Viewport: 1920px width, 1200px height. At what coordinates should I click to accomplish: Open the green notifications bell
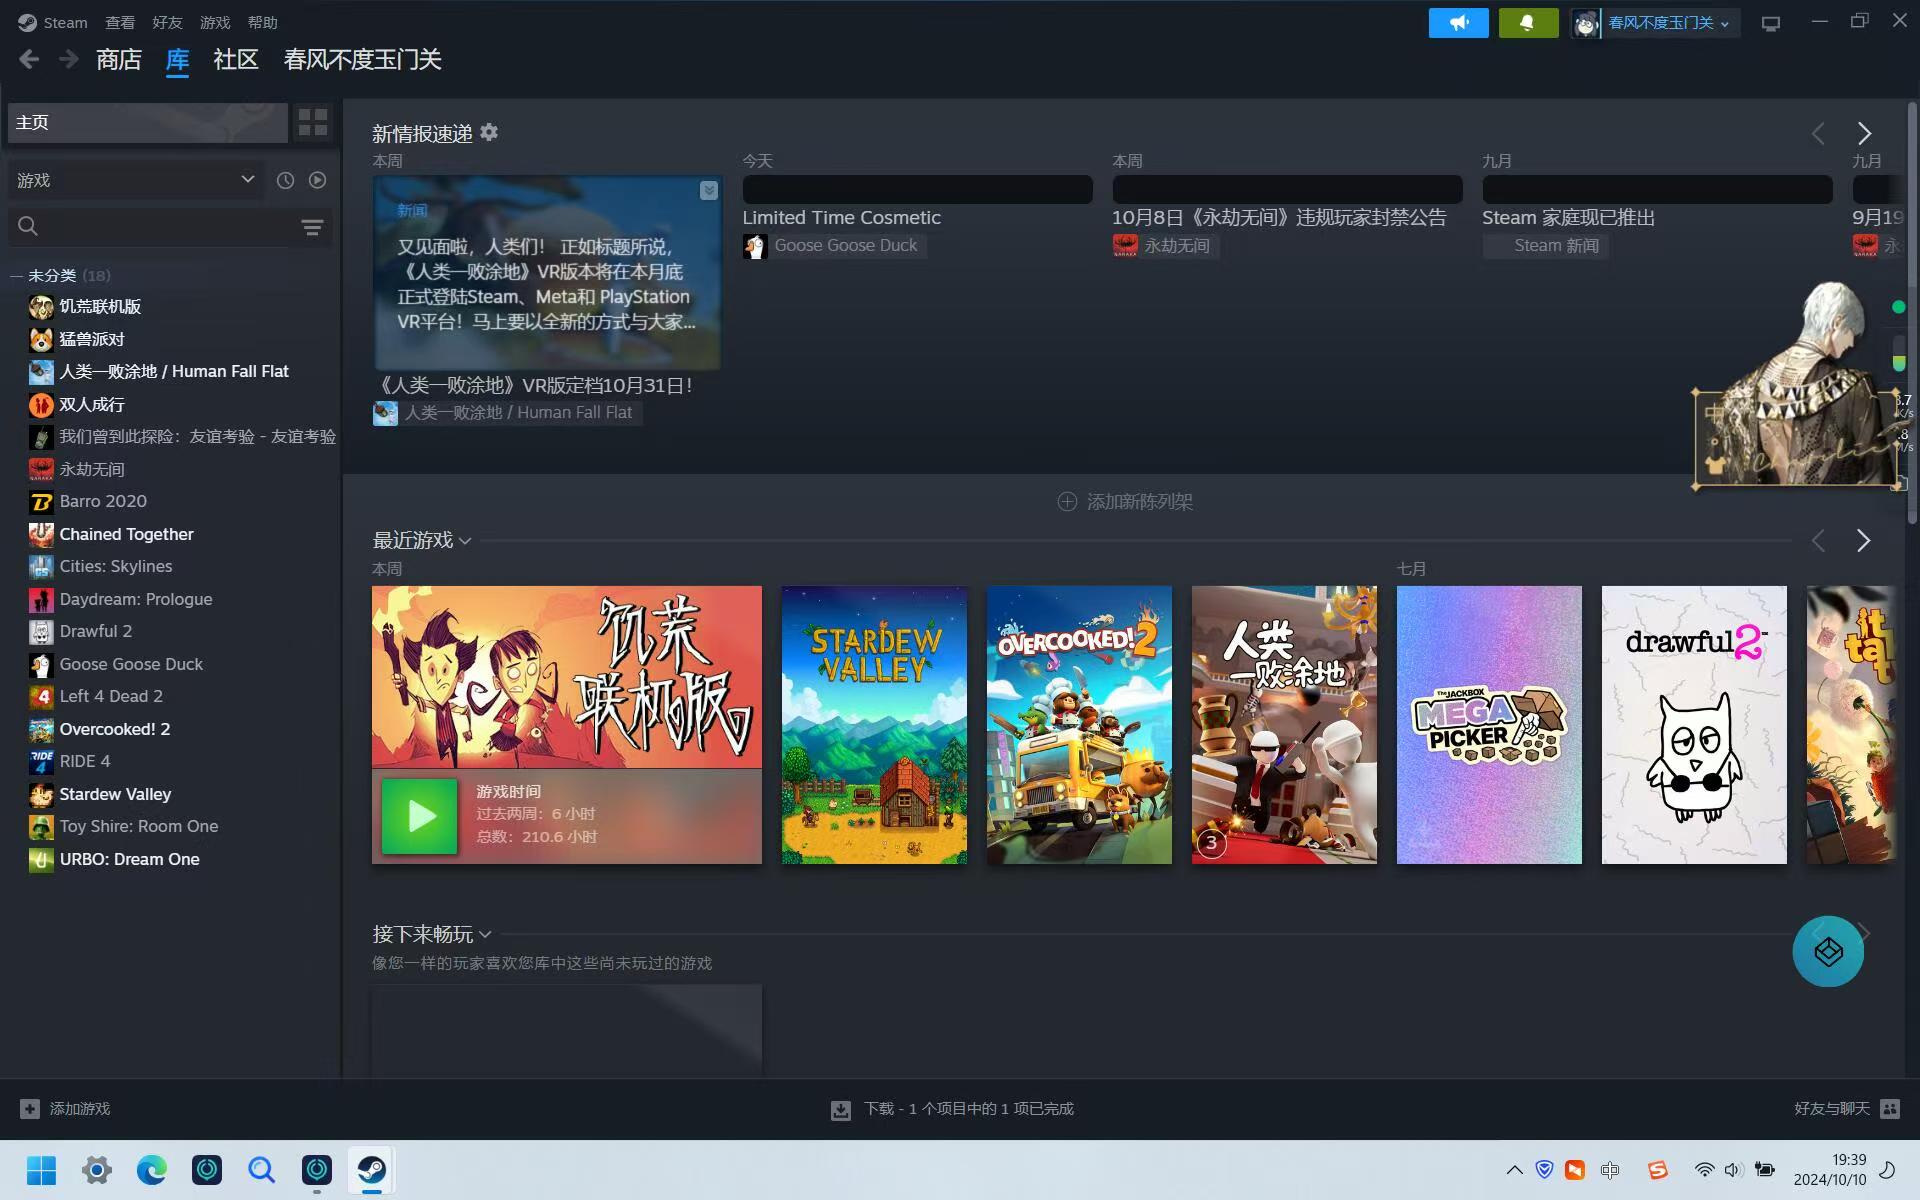pos(1528,23)
